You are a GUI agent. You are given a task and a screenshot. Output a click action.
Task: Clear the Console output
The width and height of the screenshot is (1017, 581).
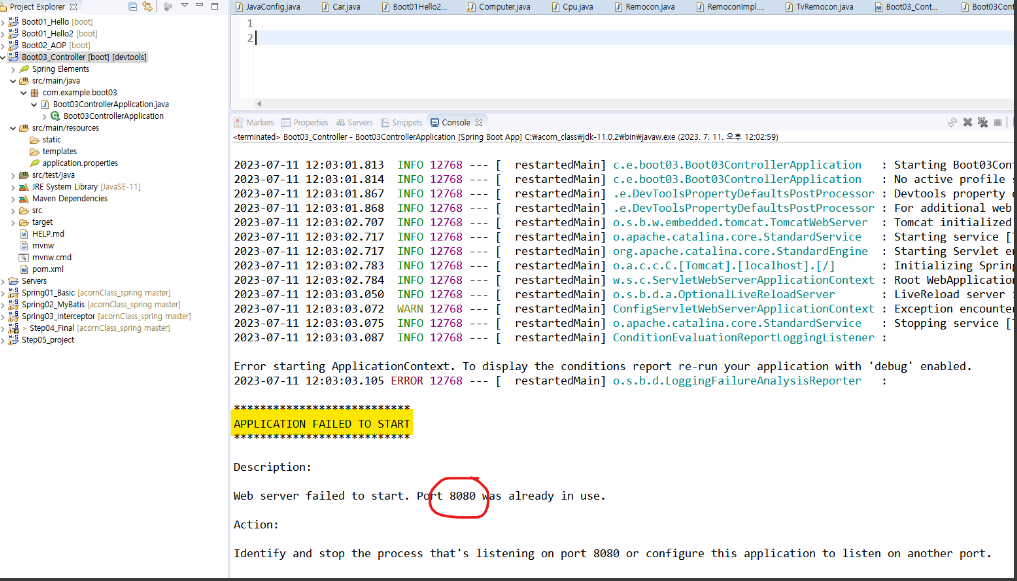pyautogui.click(x=998, y=122)
